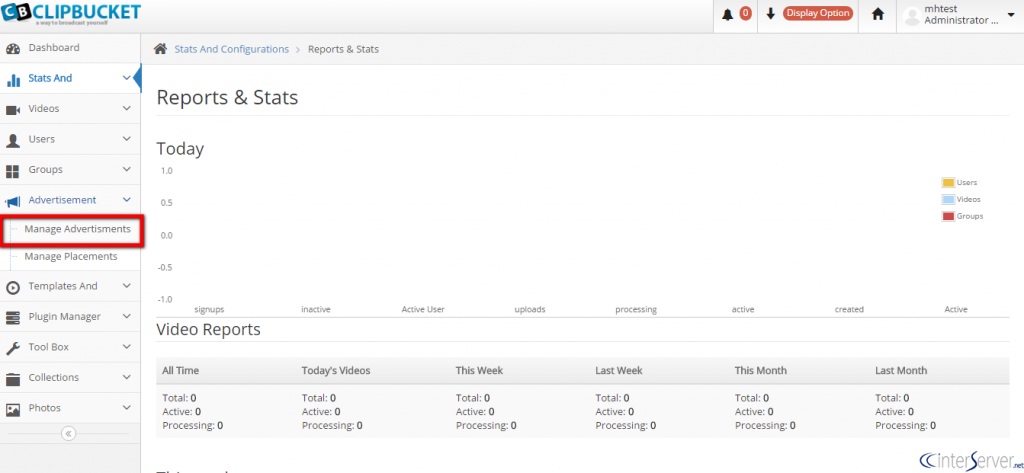The image size is (1024, 473).
Task: Click Reports & Stats breadcrumb text
Action: 344,49
